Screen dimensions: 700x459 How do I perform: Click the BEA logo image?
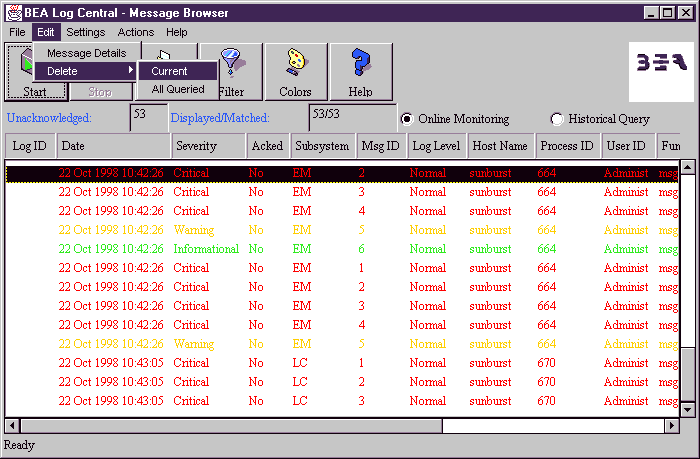pyautogui.click(x=661, y=72)
